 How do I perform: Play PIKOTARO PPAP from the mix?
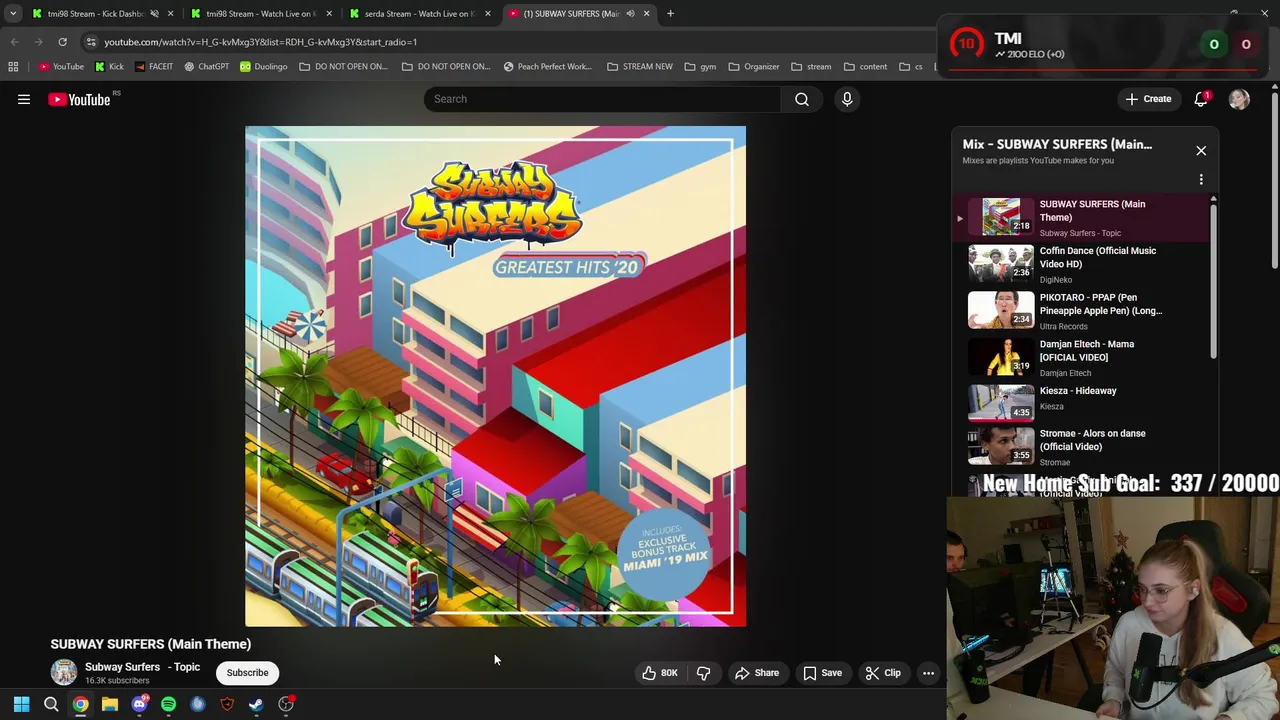[x=1083, y=311]
